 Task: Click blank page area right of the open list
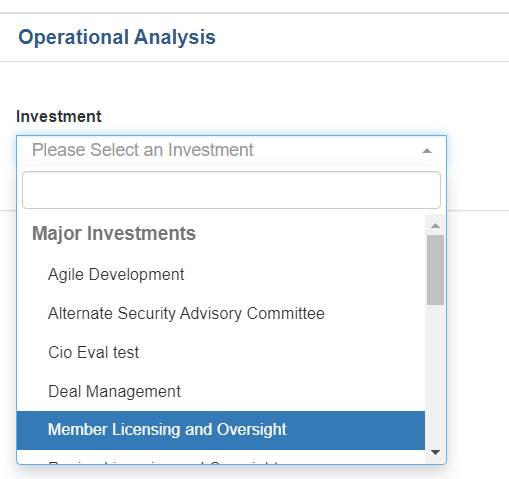pos(478,333)
